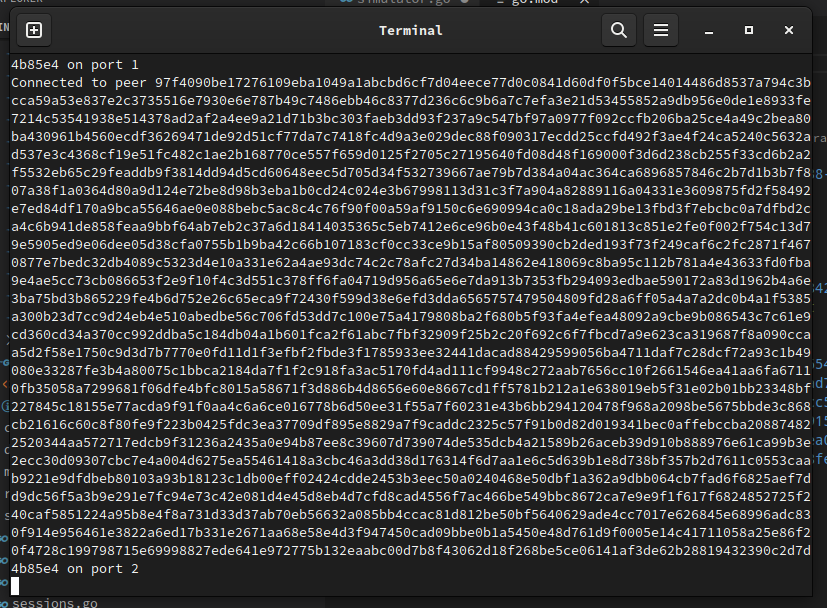Image resolution: width=827 pixels, height=608 pixels.
Task: Click the hex line starting with 'cd360cd34a37'
Action: [411, 335]
